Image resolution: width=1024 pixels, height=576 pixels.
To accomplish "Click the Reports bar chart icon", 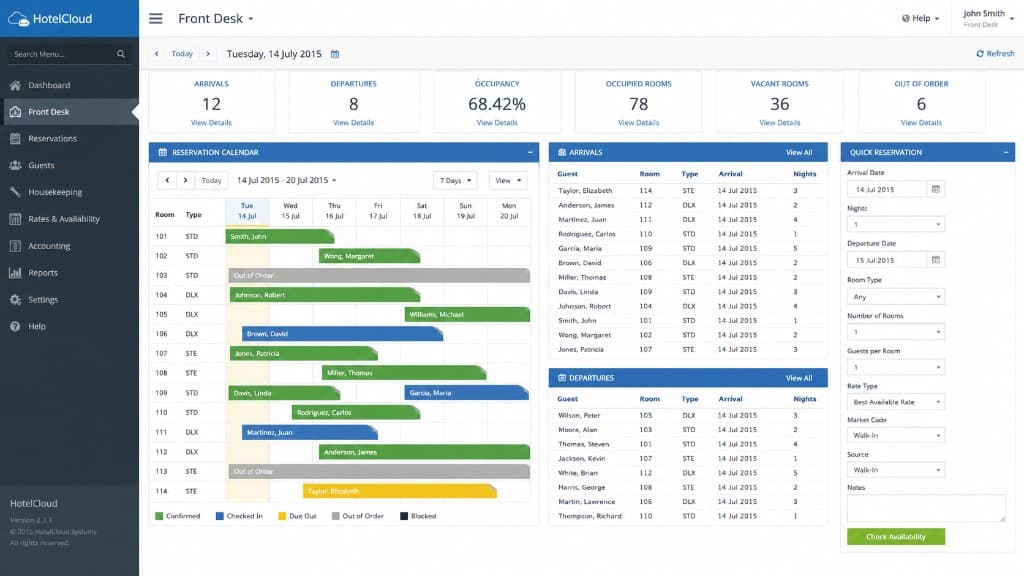I will pyautogui.click(x=16, y=273).
